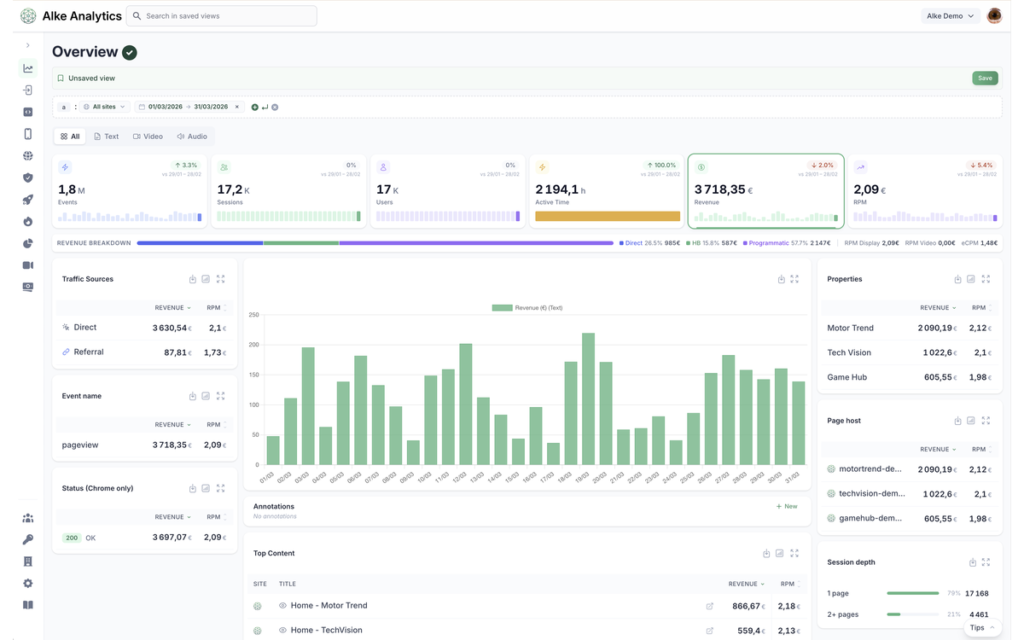This screenshot has height=640, width=1024.
Task: Switch to the Text content tab
Action: coord(106,136)
